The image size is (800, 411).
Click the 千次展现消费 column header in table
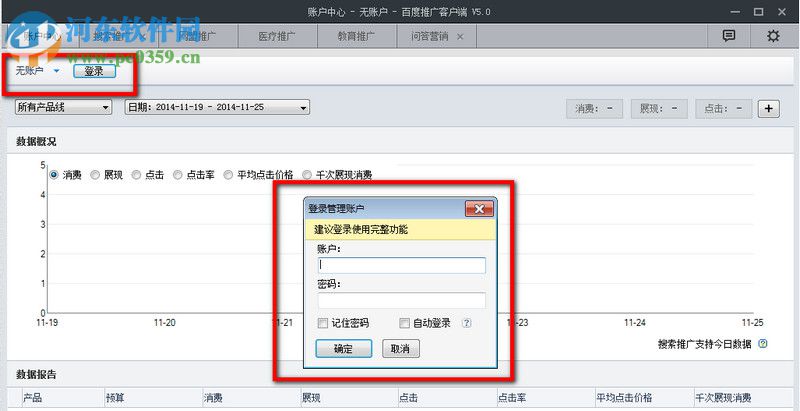[744, 398]
